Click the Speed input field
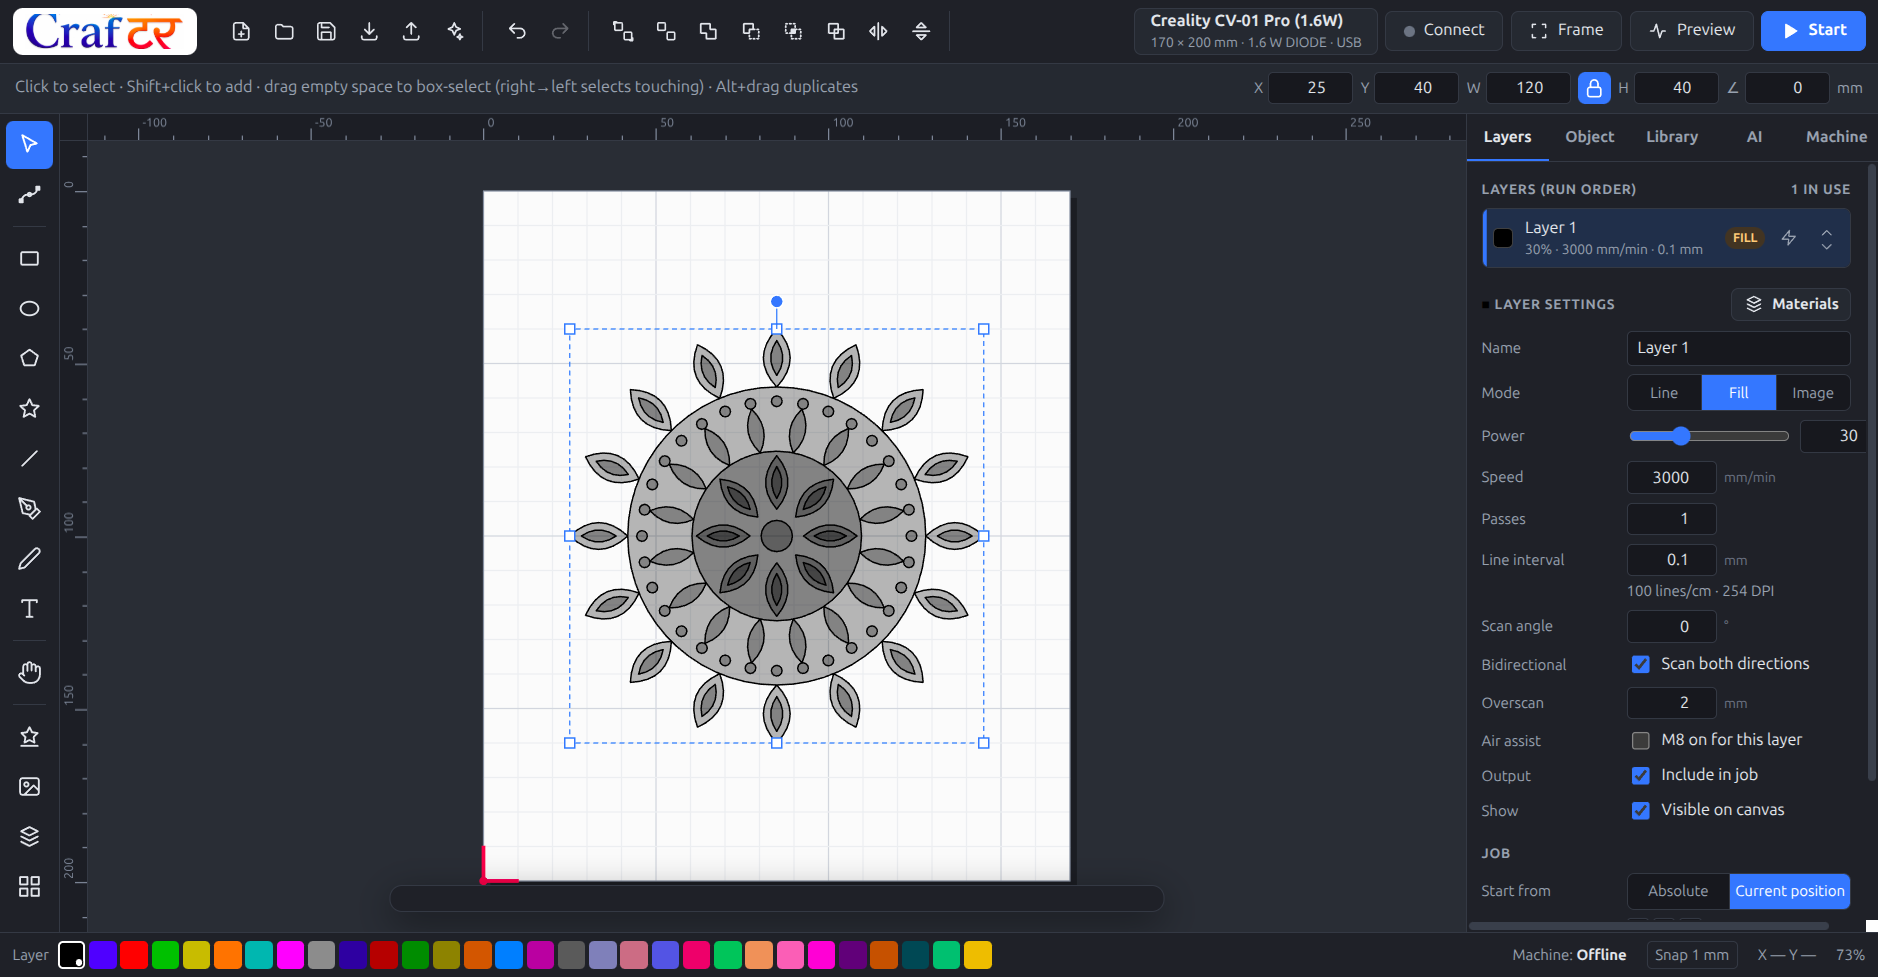 [x=1671, y=478]
